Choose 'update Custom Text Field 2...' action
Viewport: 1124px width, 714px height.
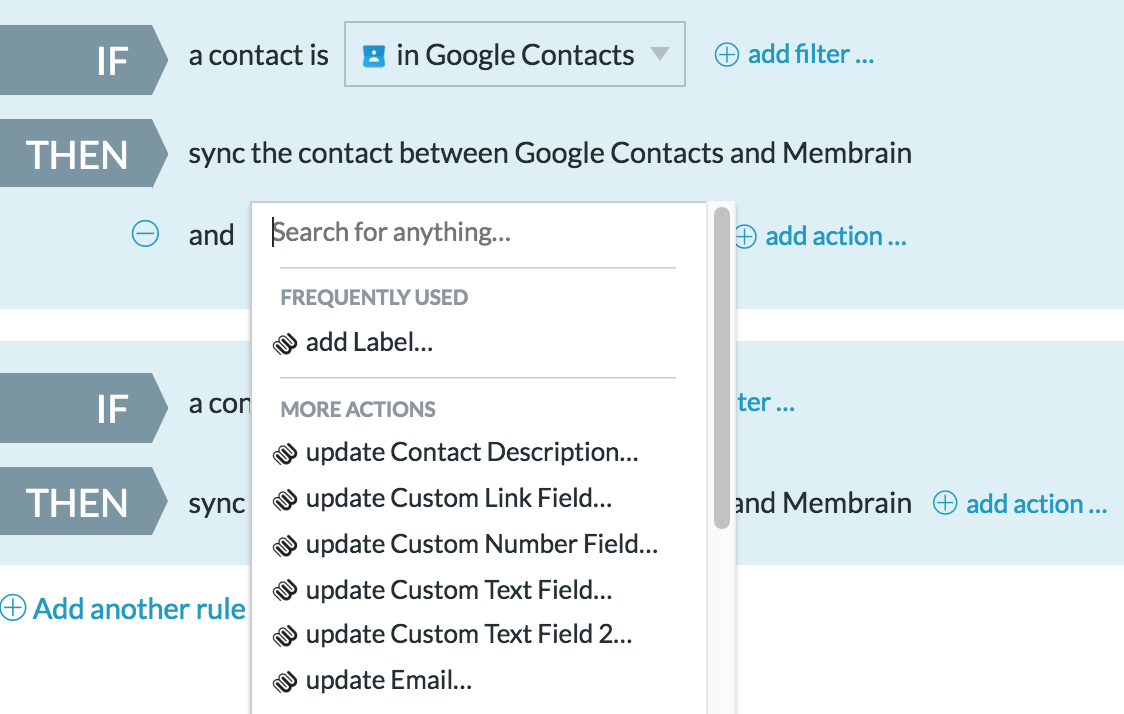pyautogui.click(x=469, y=634)
